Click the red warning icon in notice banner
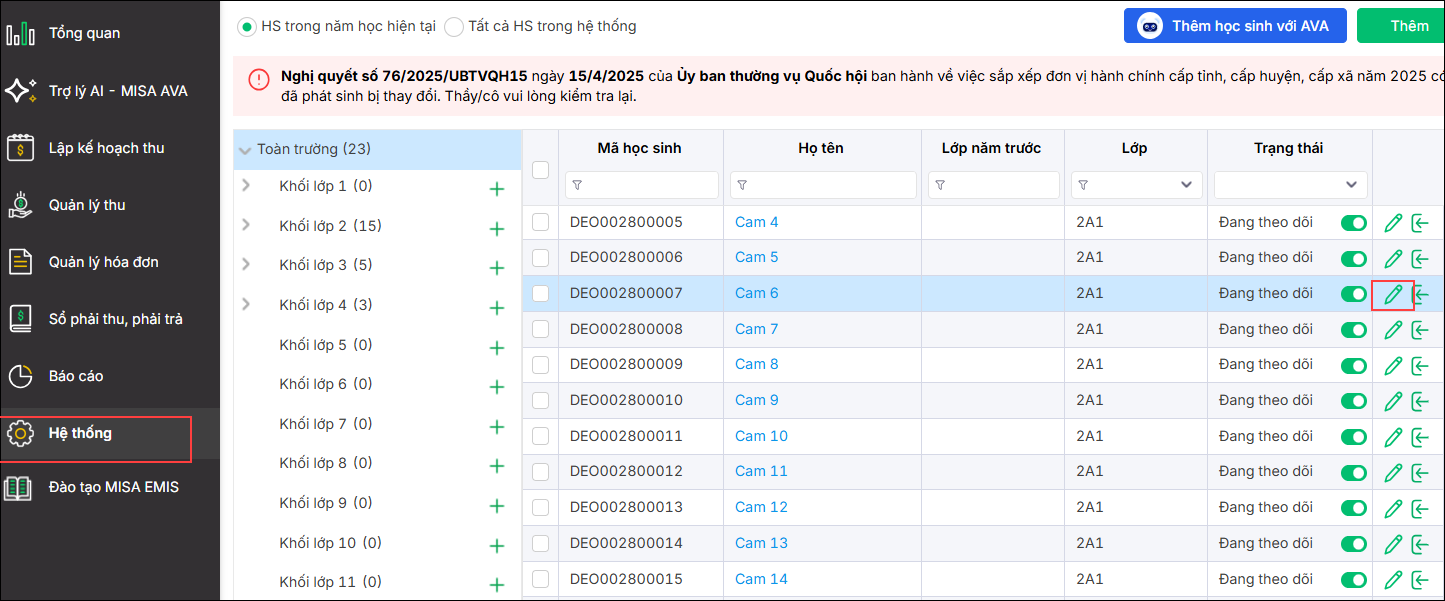The image size is (1445, 601). pos(259,80)
